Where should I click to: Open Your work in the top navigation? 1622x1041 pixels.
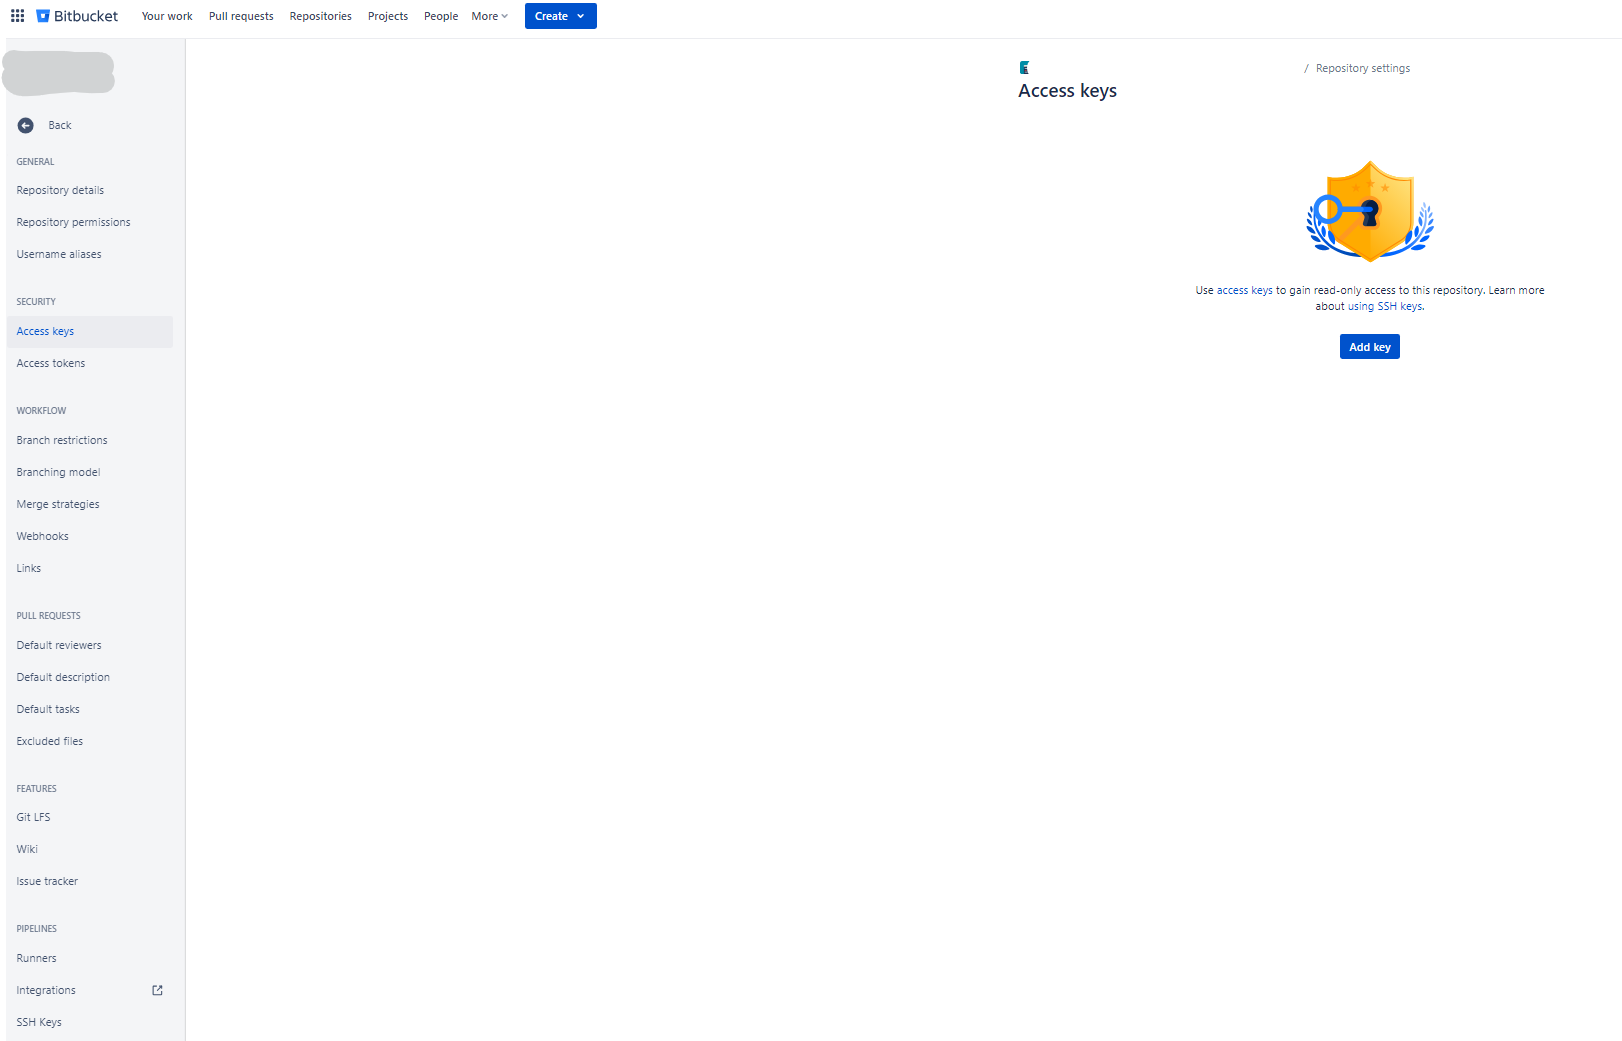click(x=167, y=16)
